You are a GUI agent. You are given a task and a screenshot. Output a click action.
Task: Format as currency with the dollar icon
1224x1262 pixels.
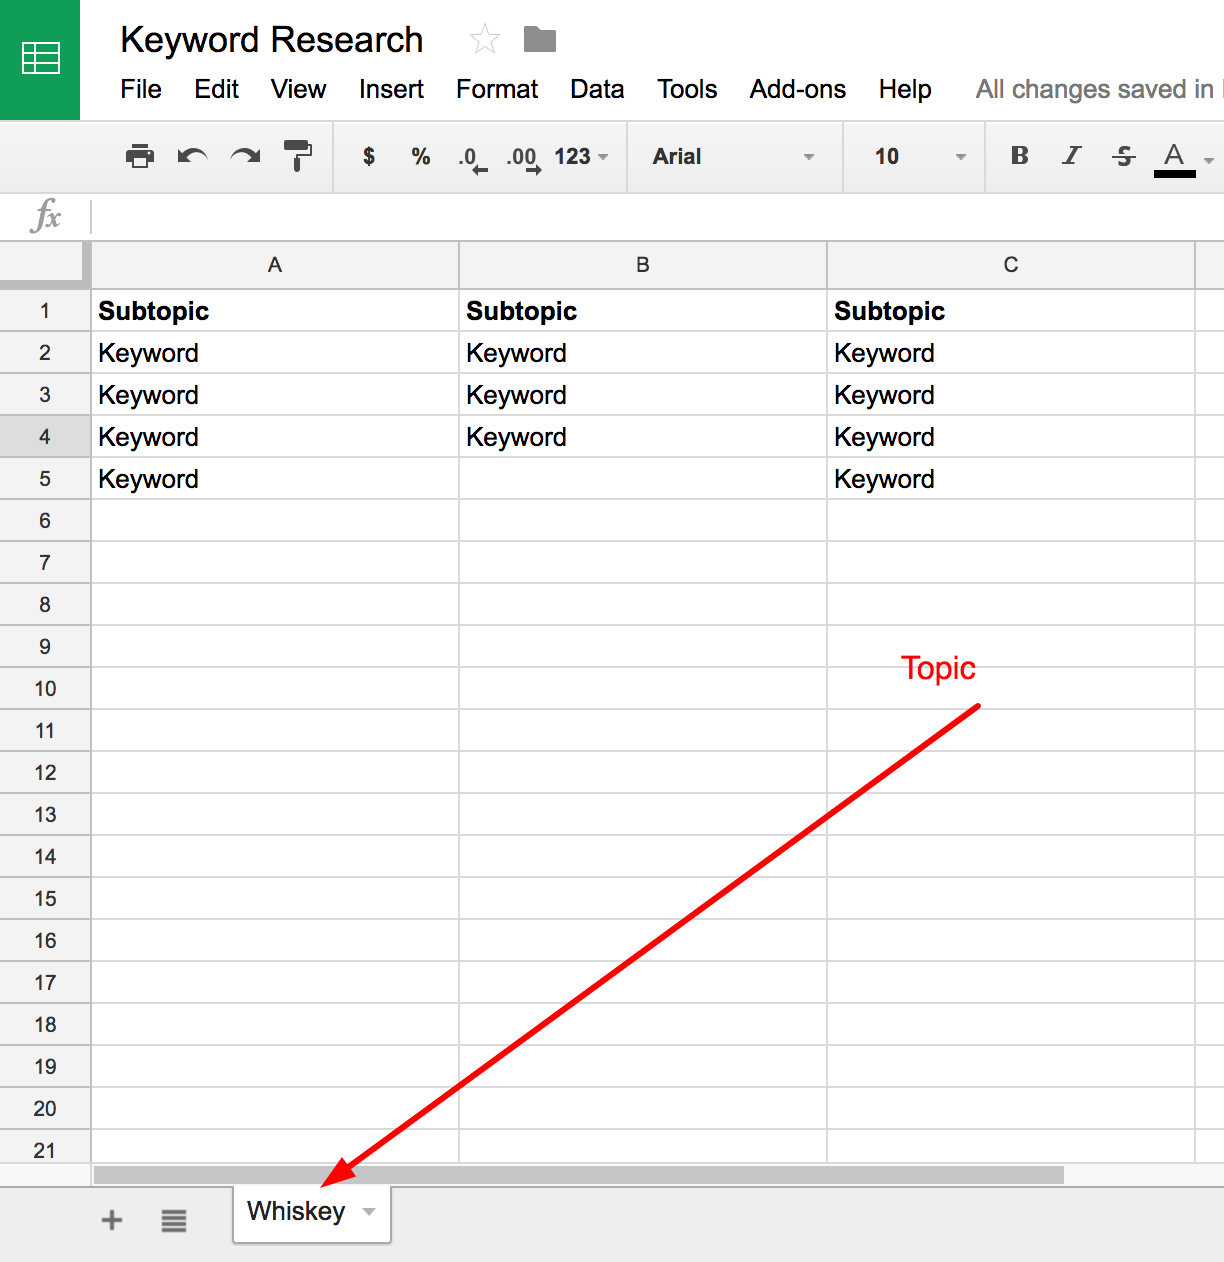click(x=369, y=156)
